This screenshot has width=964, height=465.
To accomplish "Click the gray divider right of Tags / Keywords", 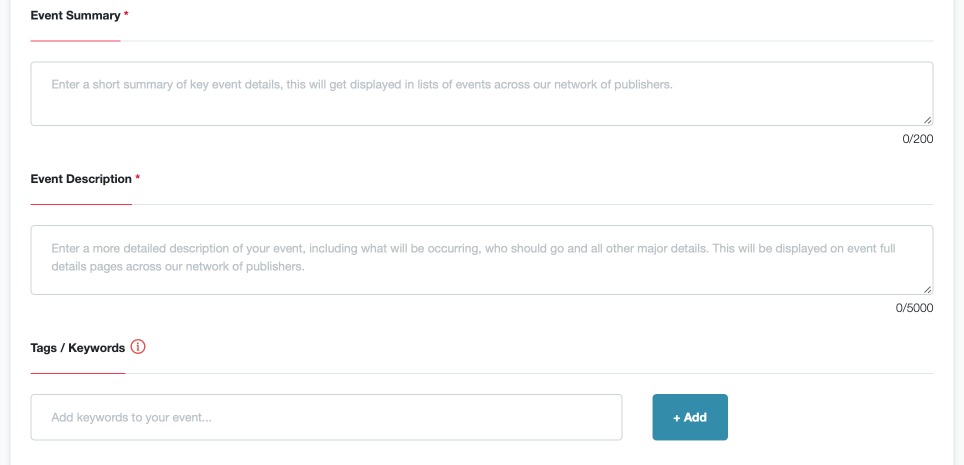I will coord(529,373).
